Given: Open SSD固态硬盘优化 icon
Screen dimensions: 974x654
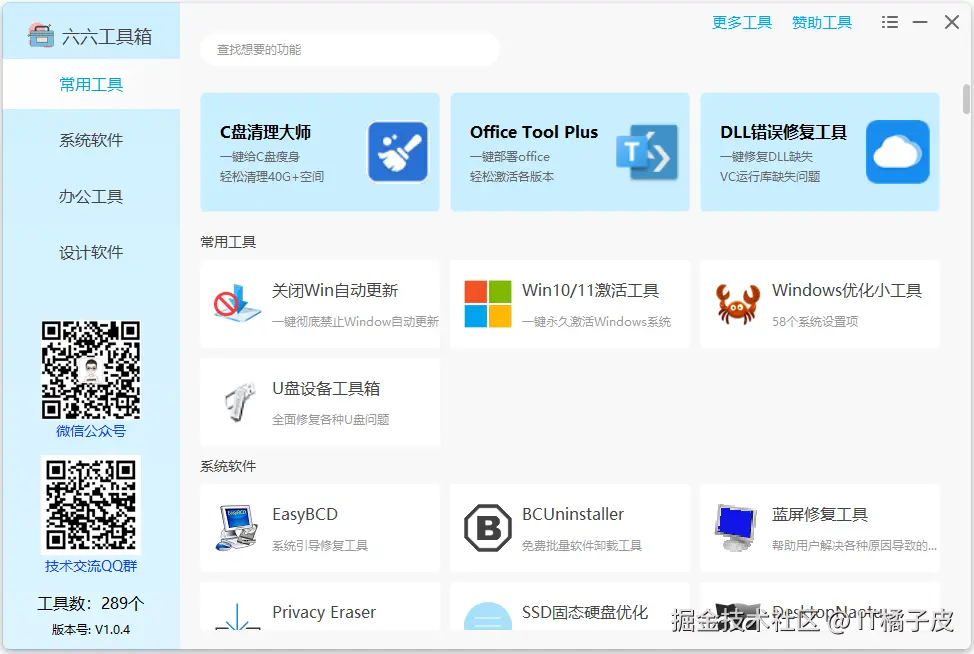Looking at the screenshot, I should point(487,617).
